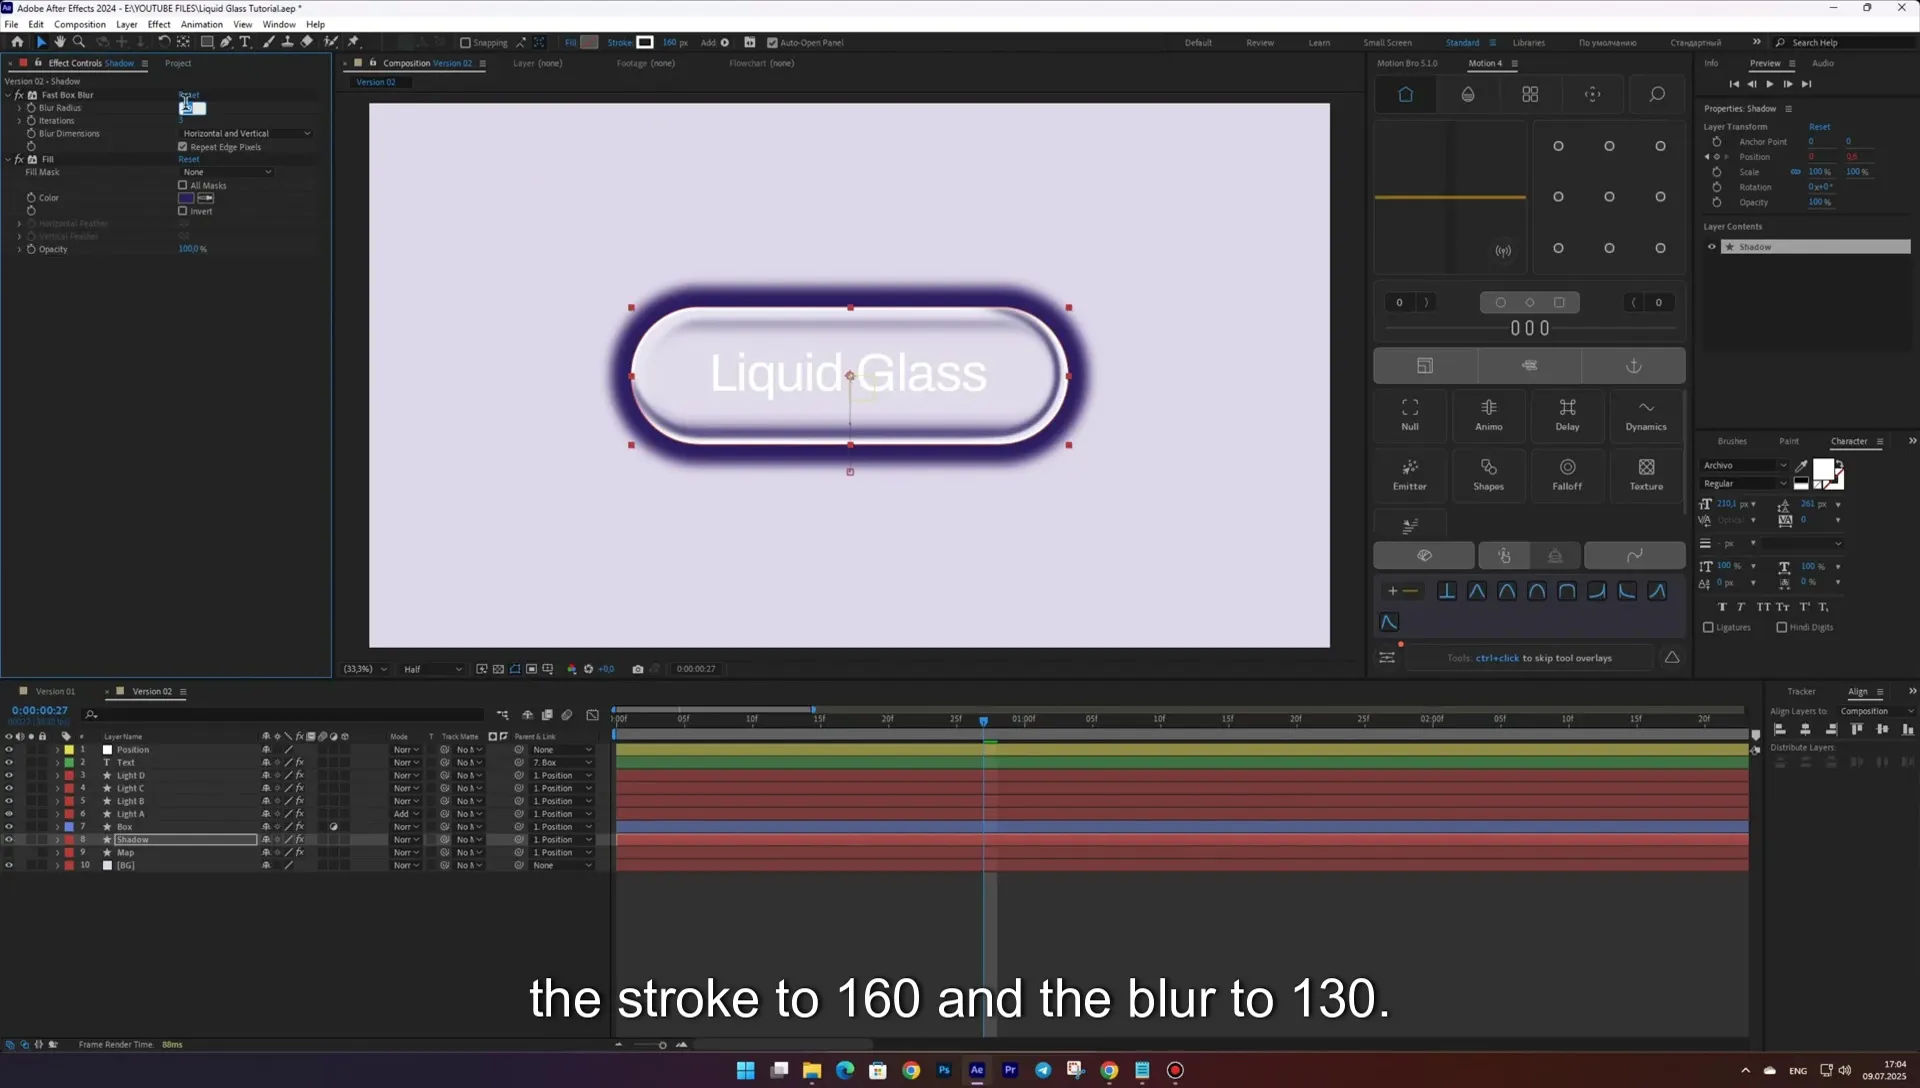Screen dimensions: 1920x1088
Task: Select the Hand tool in toolbar
Action: [60, 42]
